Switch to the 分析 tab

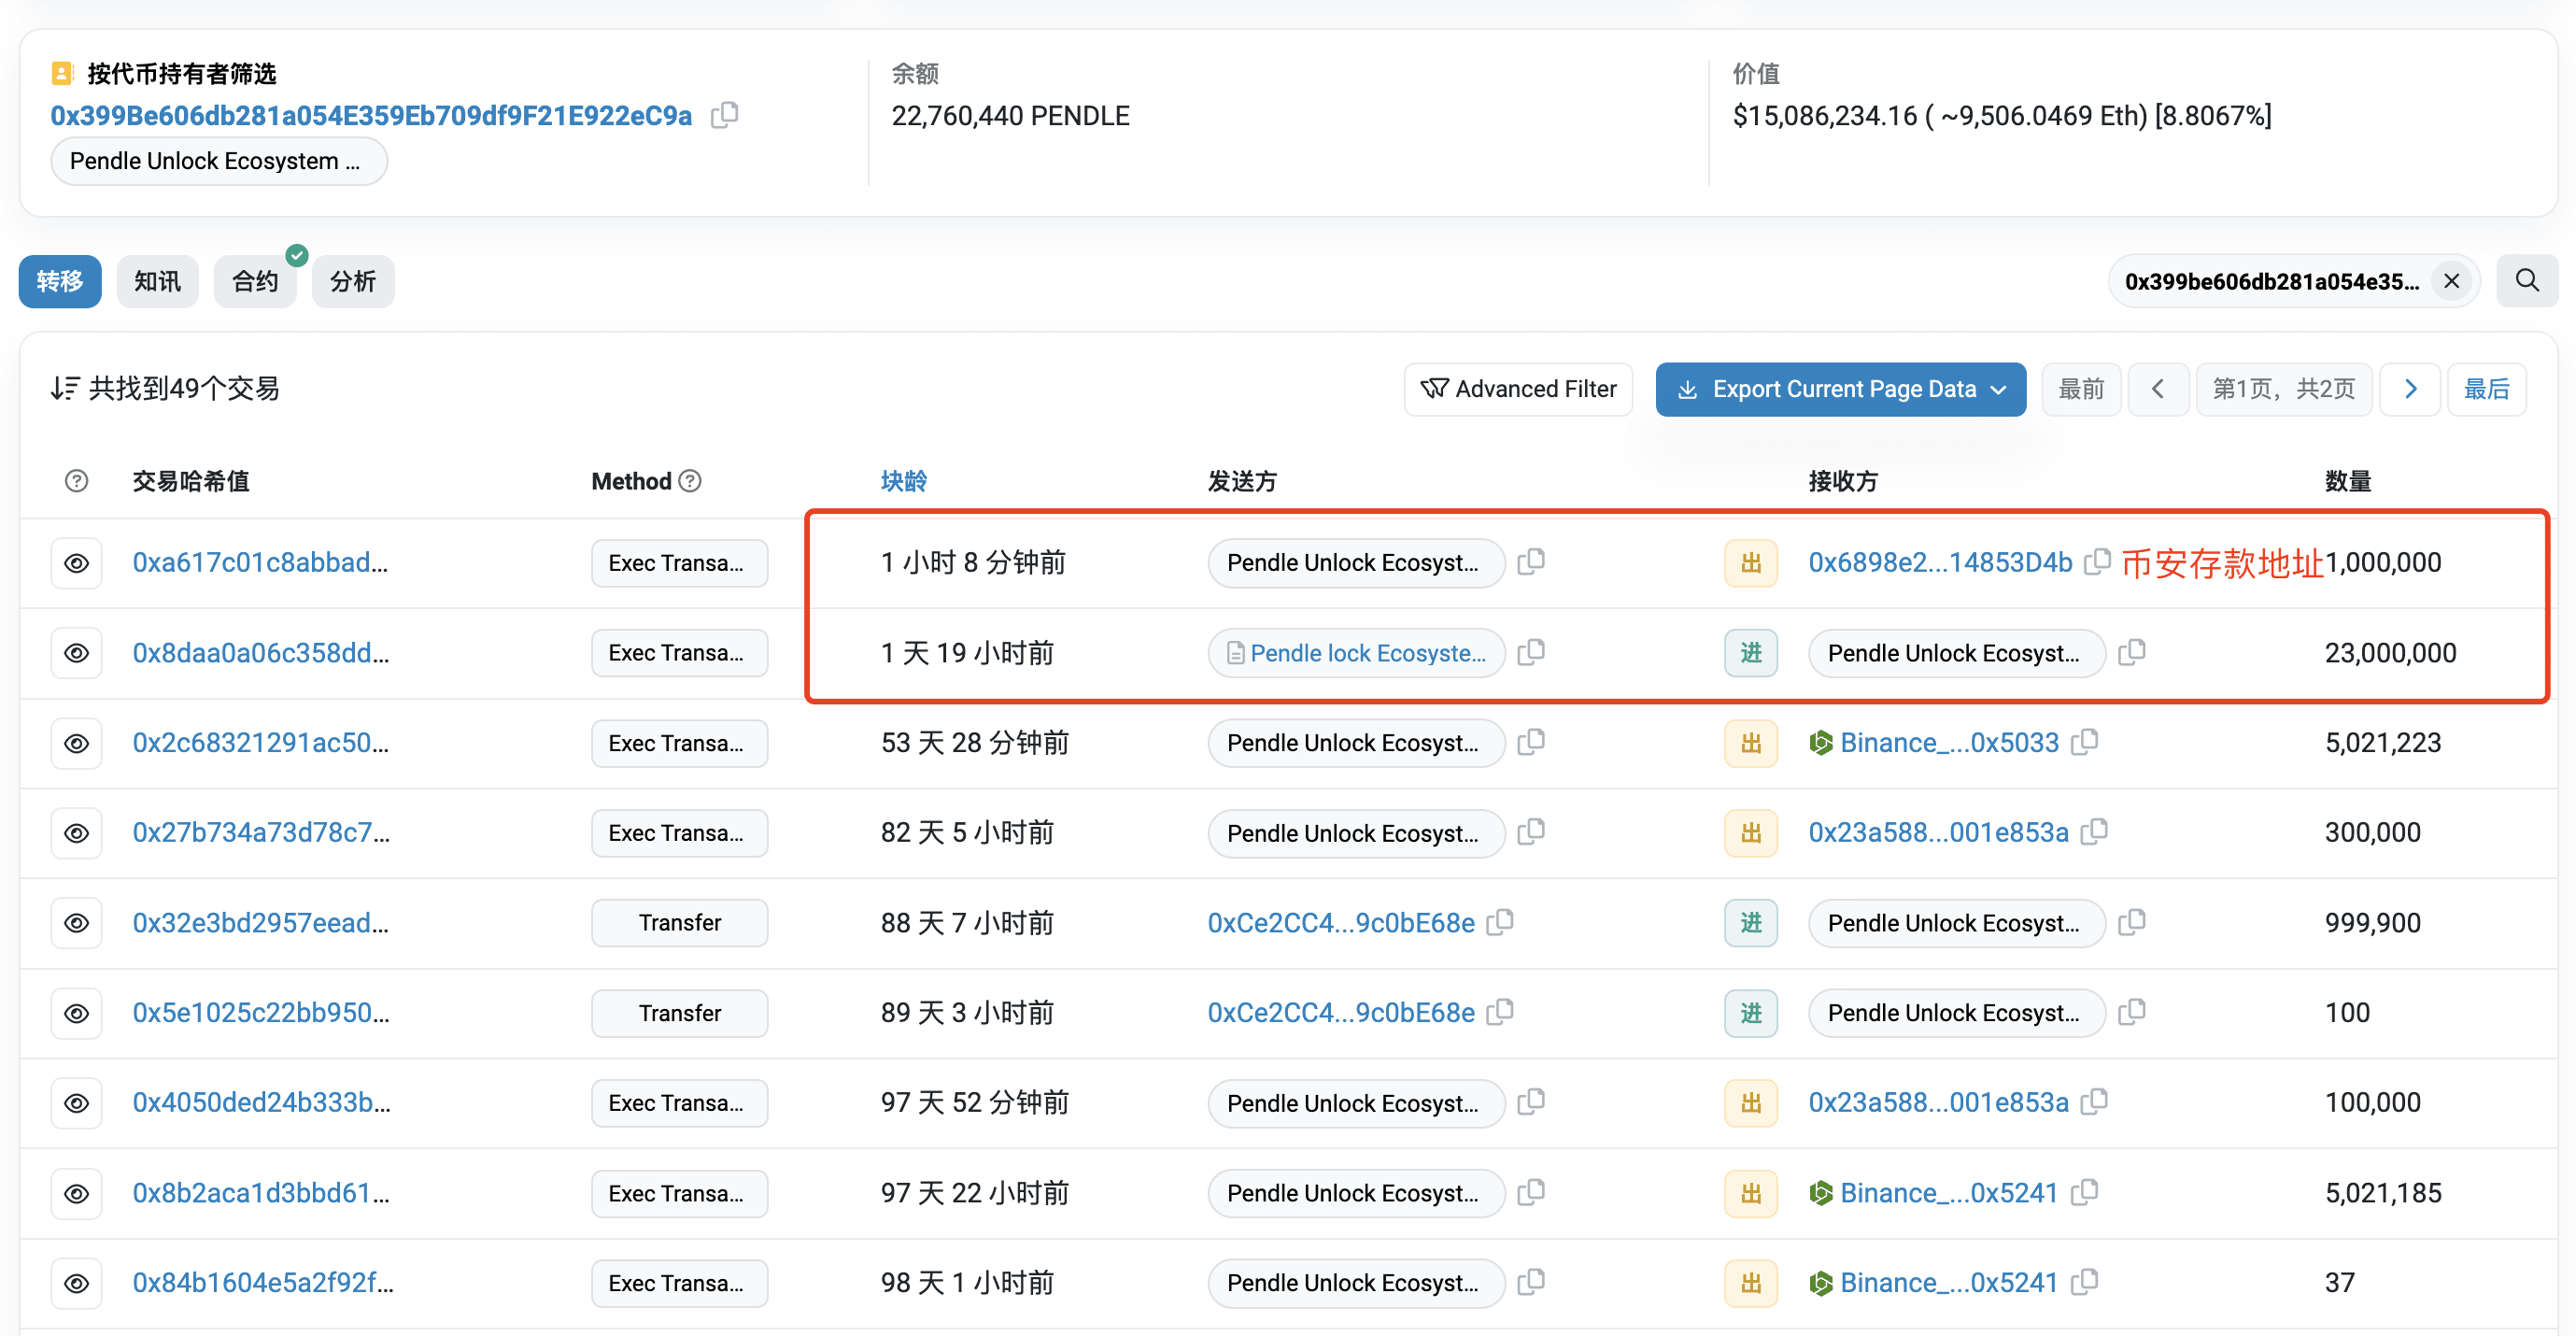click(x=353, y=281)
